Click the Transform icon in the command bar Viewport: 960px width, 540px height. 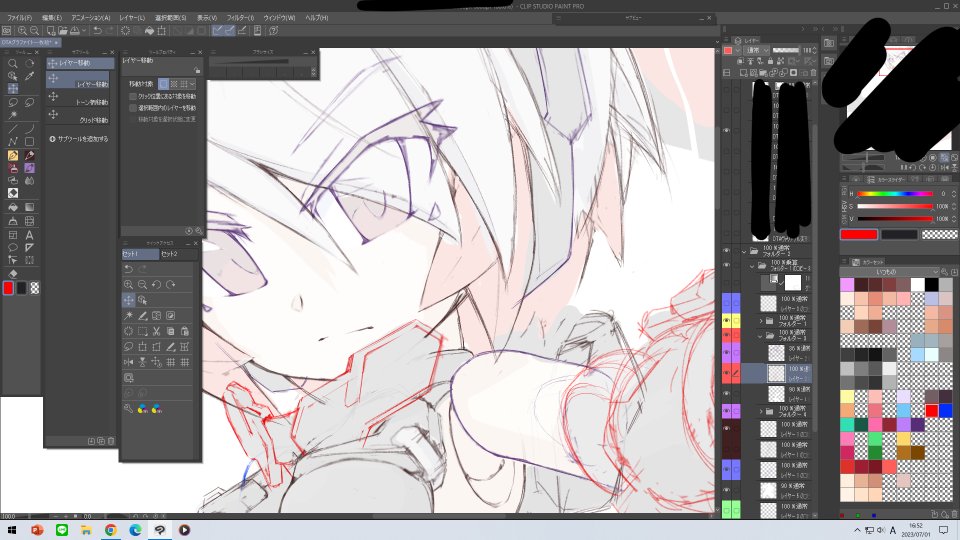tap(162, 31)
